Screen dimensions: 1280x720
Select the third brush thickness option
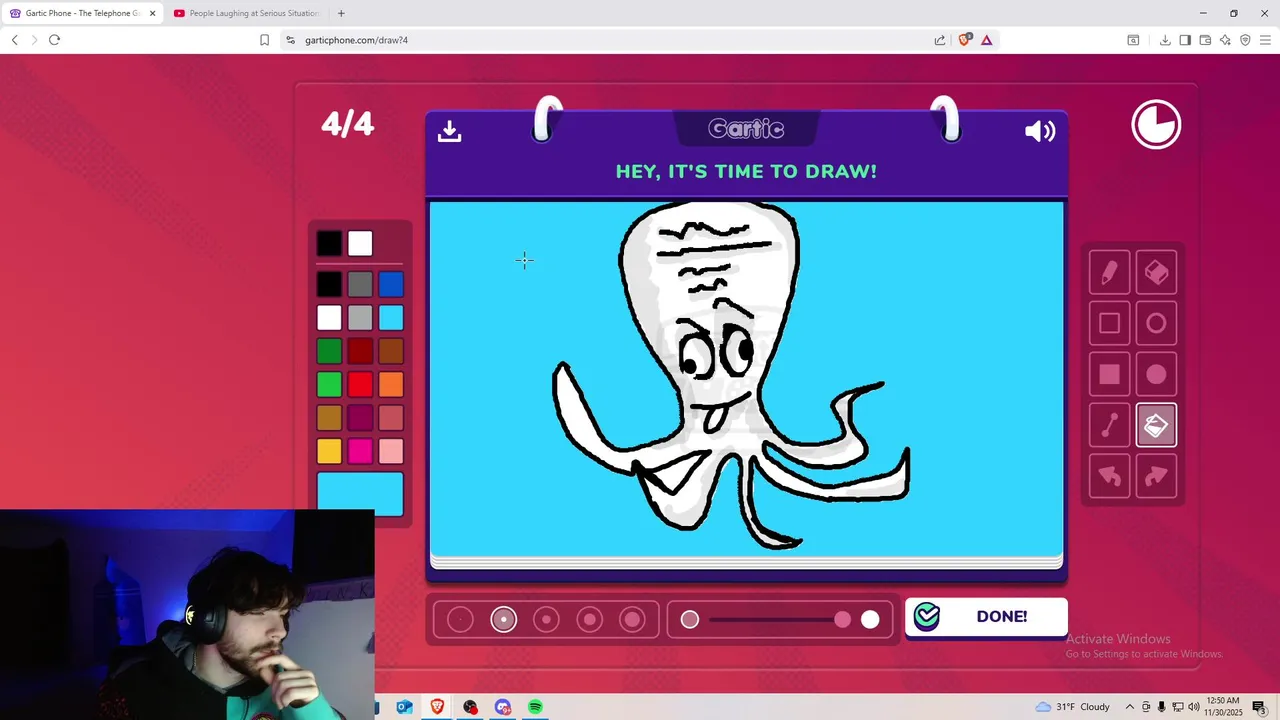[546, 620]
